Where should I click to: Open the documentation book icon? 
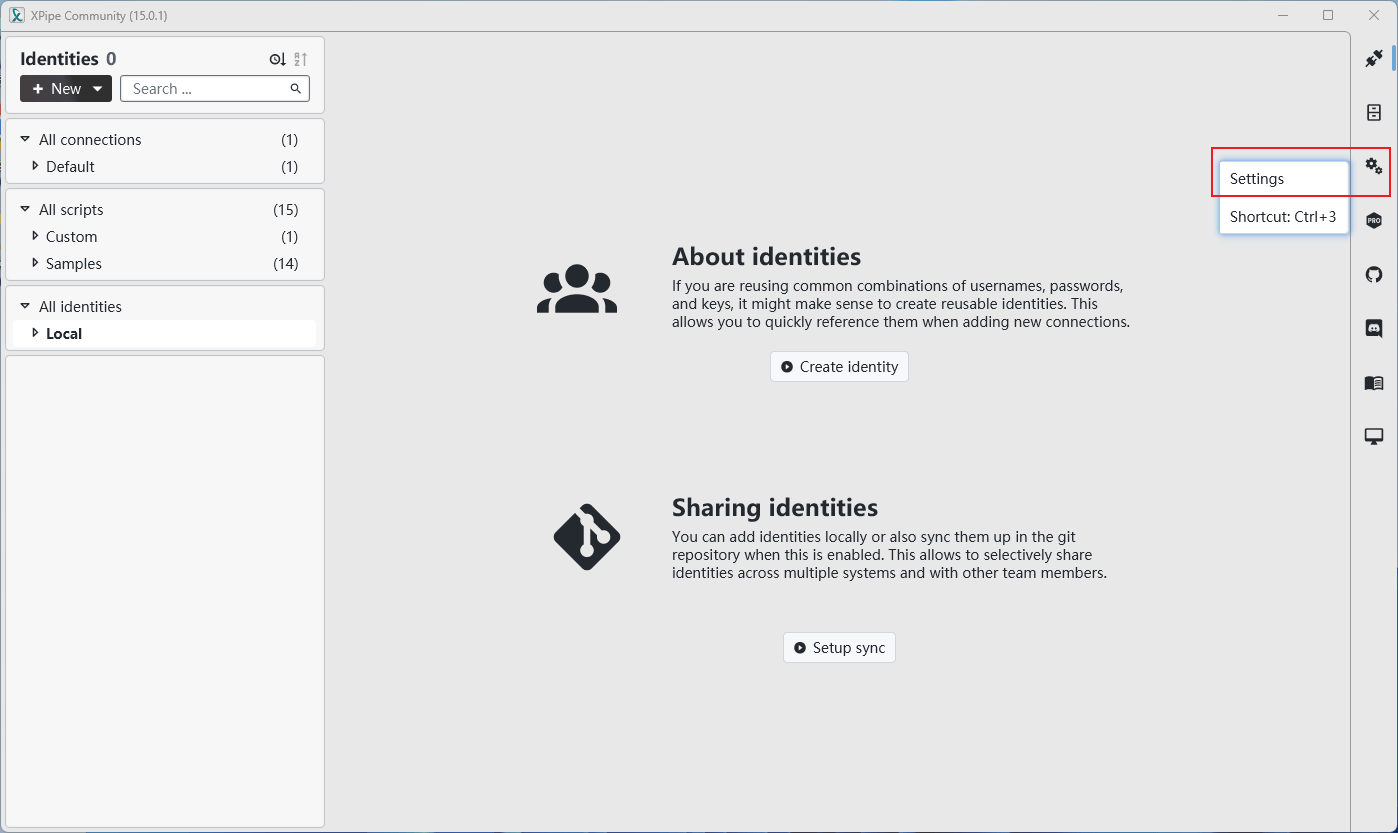tap(1374, 383)
